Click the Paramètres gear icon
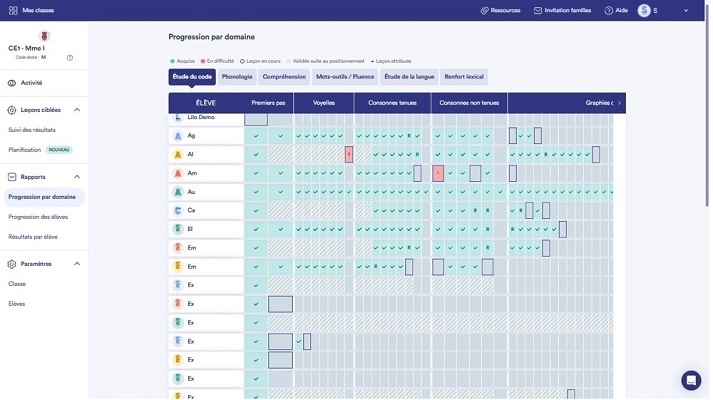The image size is (713, 400). point(12,264)
